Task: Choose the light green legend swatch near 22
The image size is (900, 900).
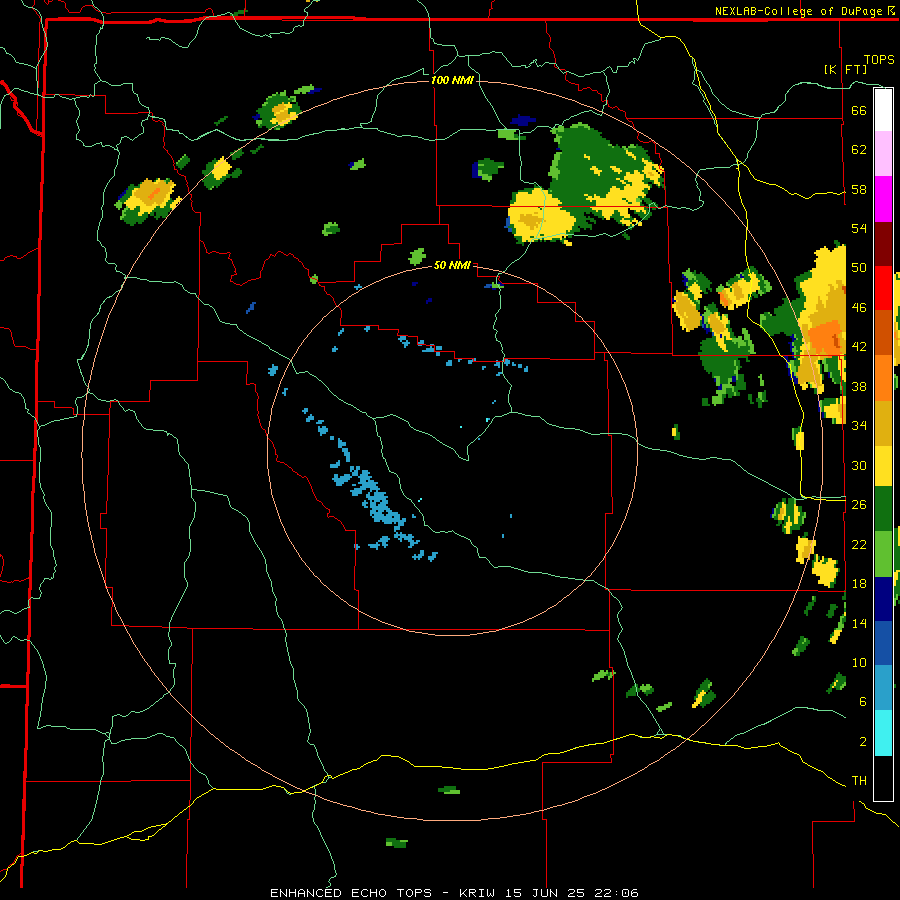Action: [x=883, y=554]
